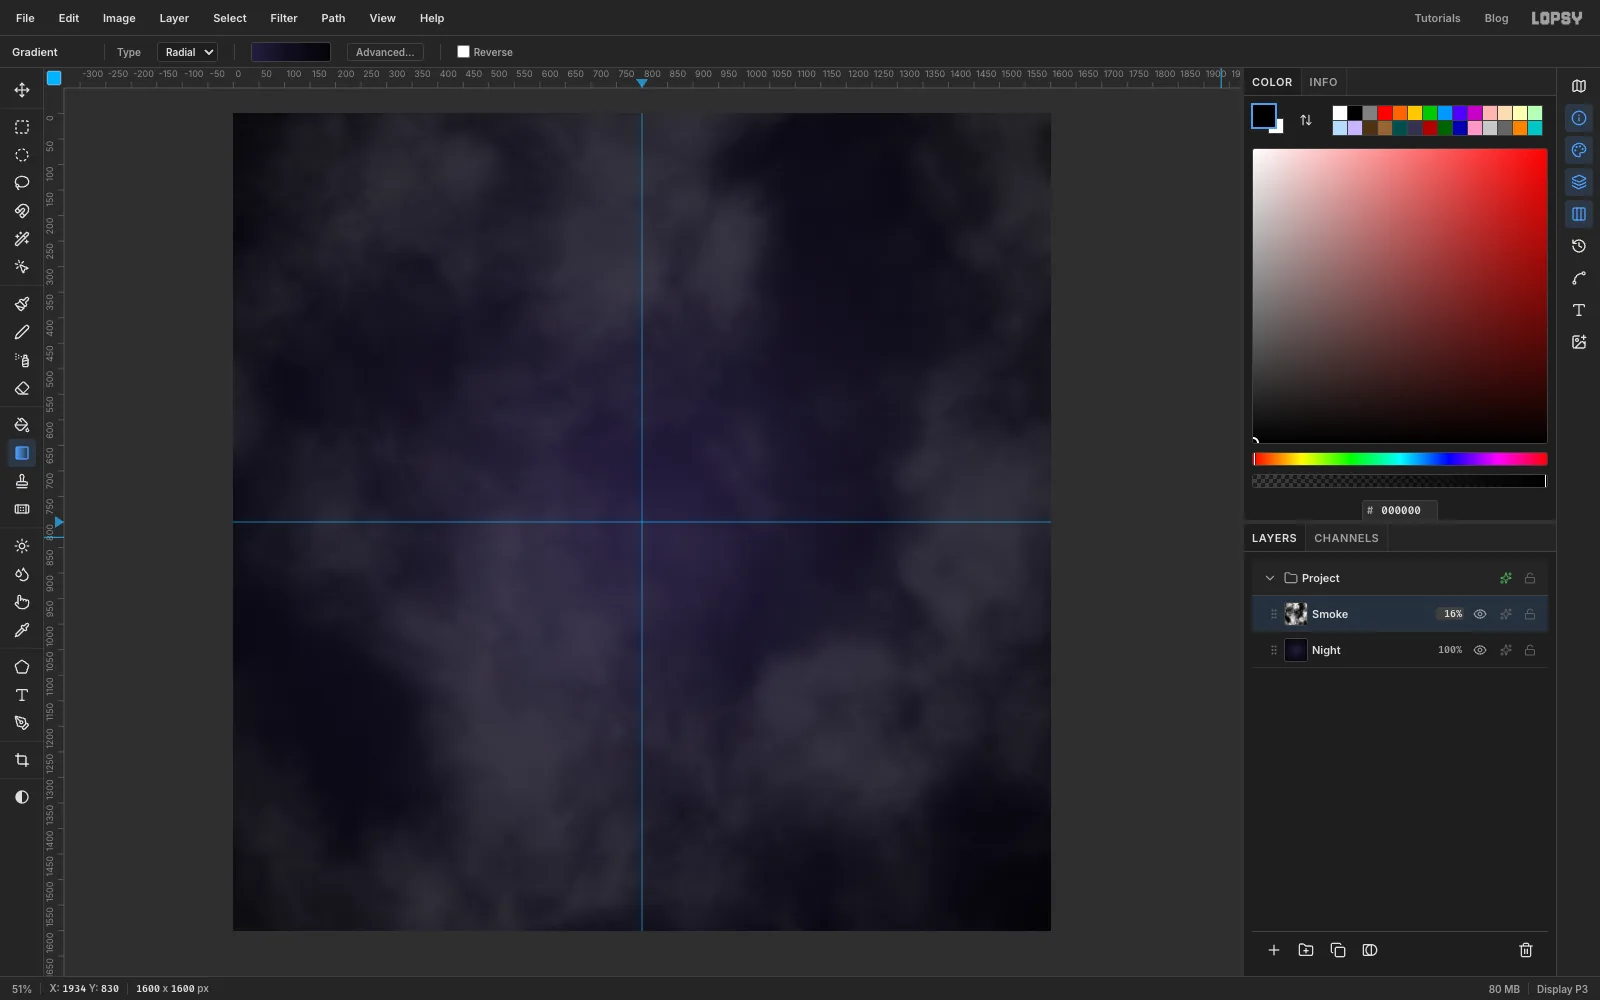Click the hex color input field
The height and width of the screenshot is (1000, 1600).
pyautogui.click(x=1400, y=510)
